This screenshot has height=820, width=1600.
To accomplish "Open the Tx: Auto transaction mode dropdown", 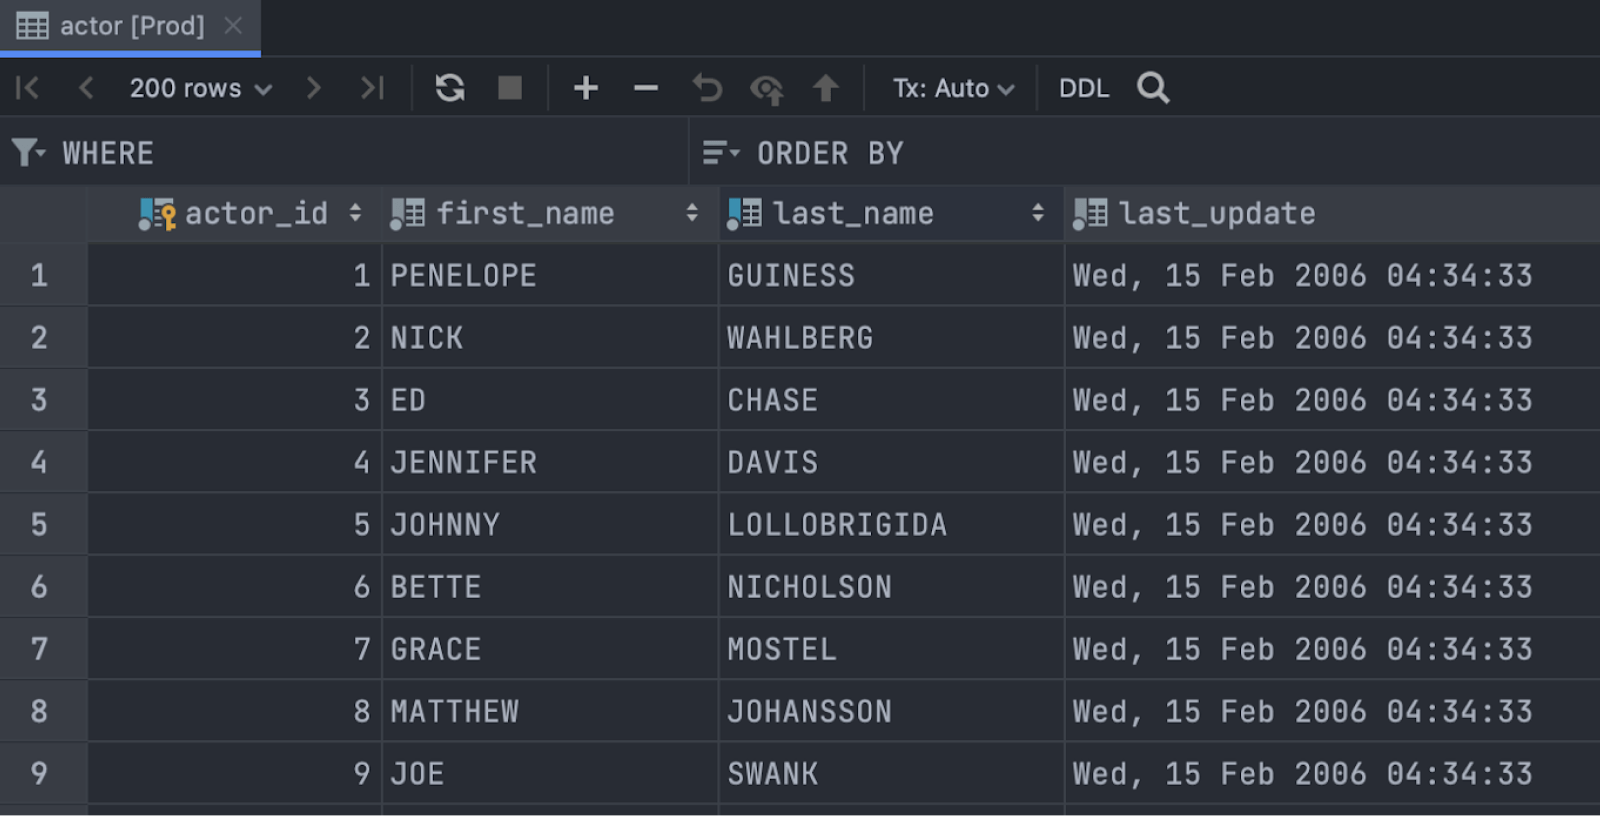I will 953,88.
